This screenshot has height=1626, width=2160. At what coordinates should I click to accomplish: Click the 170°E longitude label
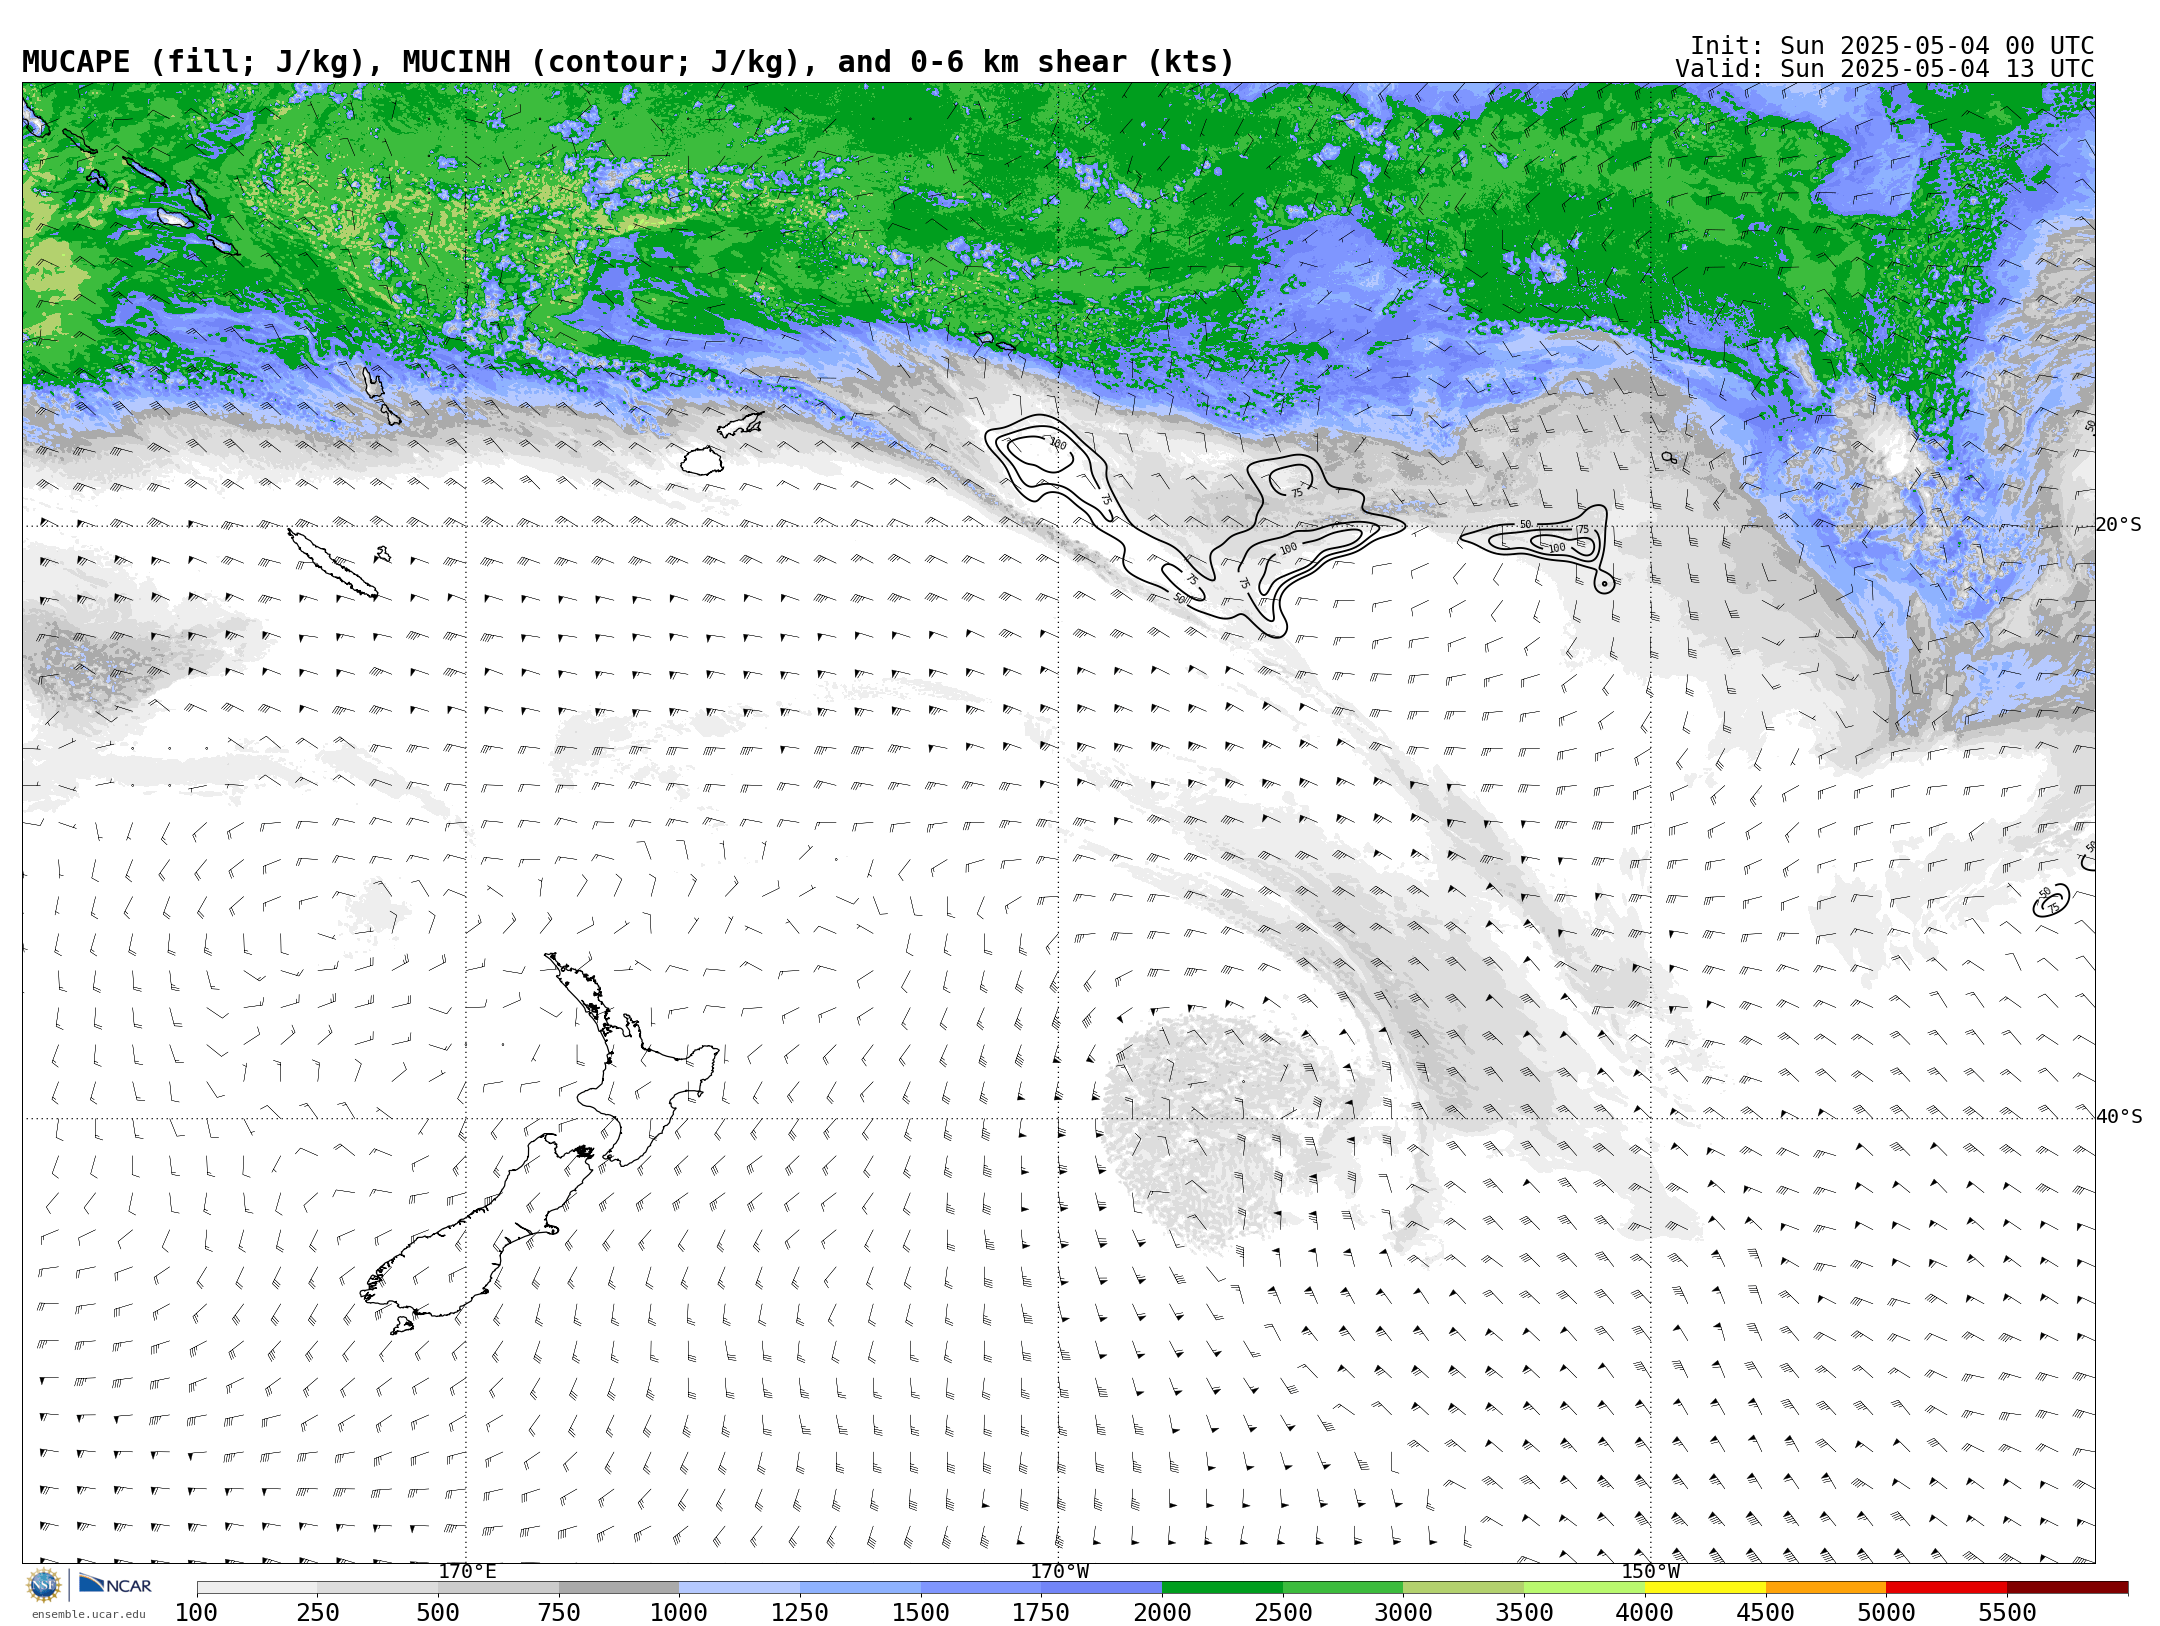click(x=467, y=1572)
